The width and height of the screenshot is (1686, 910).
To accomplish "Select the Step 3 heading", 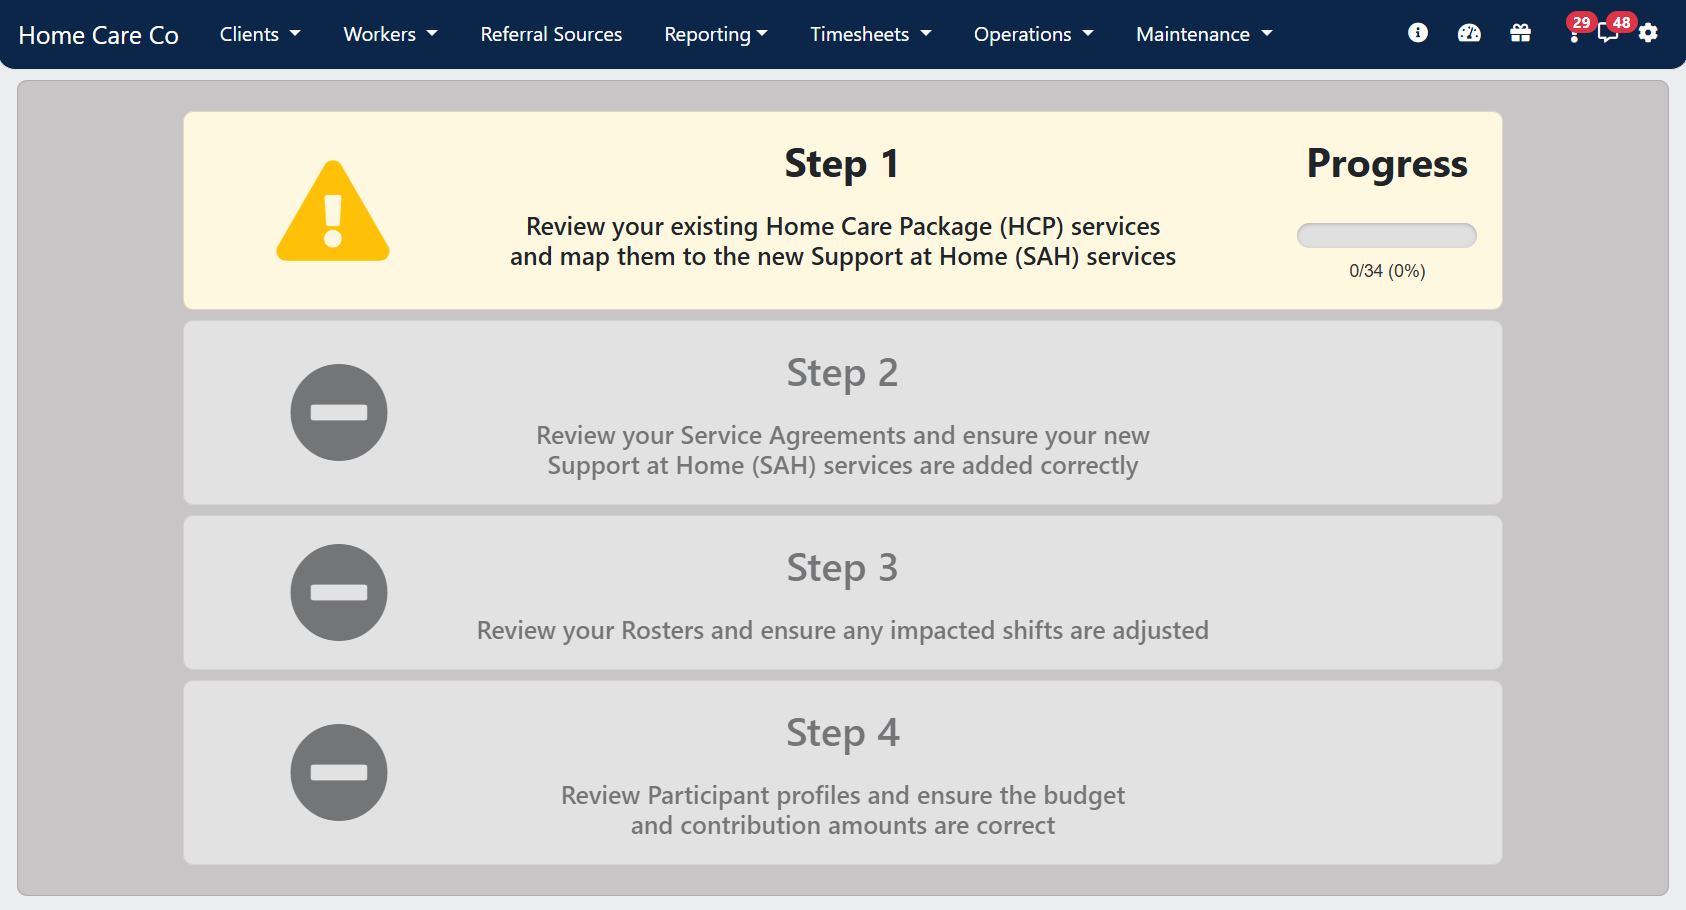I will [842, 568].
